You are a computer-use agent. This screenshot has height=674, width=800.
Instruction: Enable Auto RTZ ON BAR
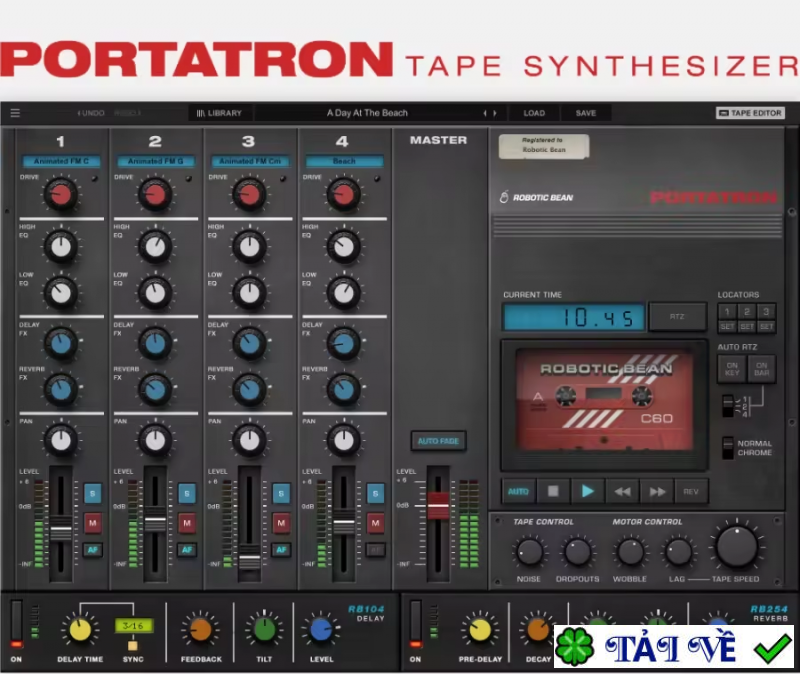point(762,369)
